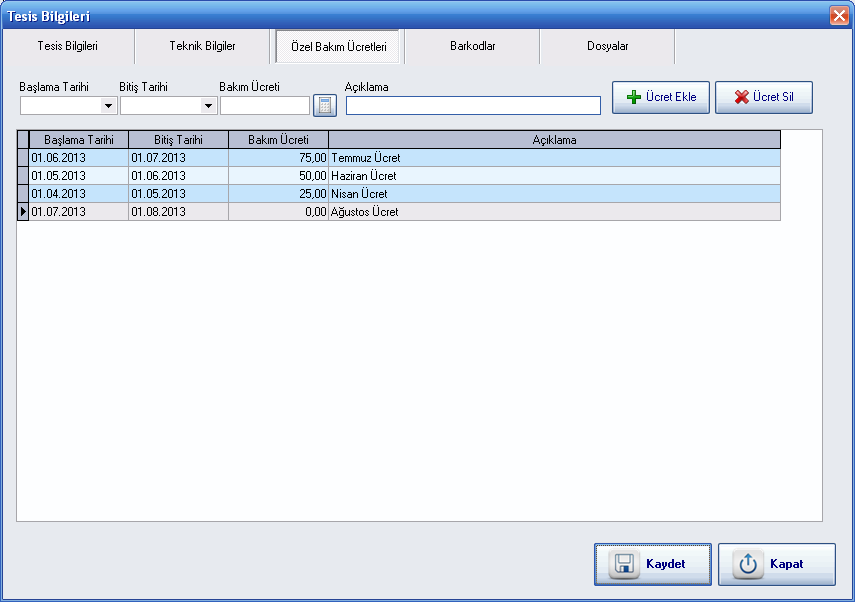Click start date 01.06.2013 in Temmuz row
The height and width of the screenshot is (602, 855).
tap(79, 158)
